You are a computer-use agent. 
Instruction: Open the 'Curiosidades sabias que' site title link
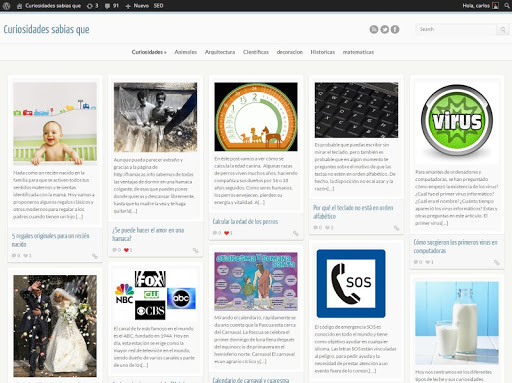[x=46, y=29]
